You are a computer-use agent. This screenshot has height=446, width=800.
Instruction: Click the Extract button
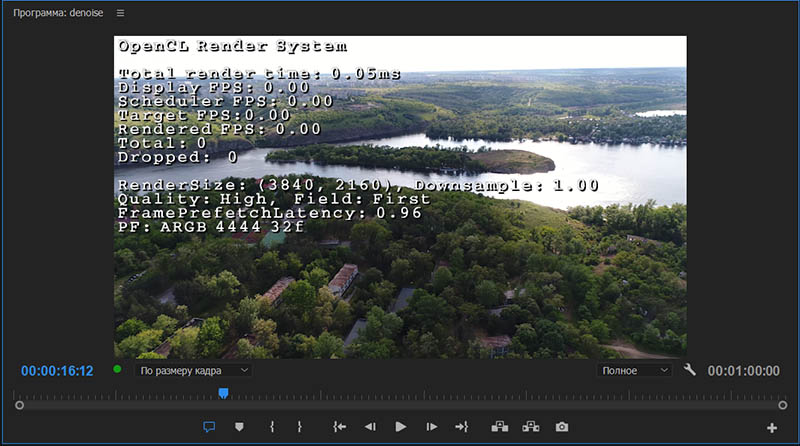(x=531, y=427)
